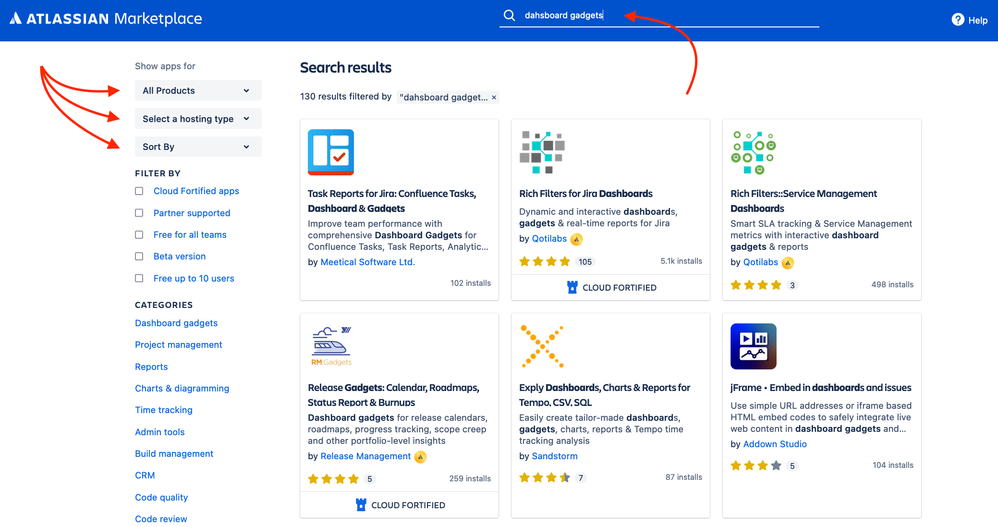Image resolution: width=998 pixels, height=527 pixels.
Task: Select Project management category
Action: coord(178,344)
